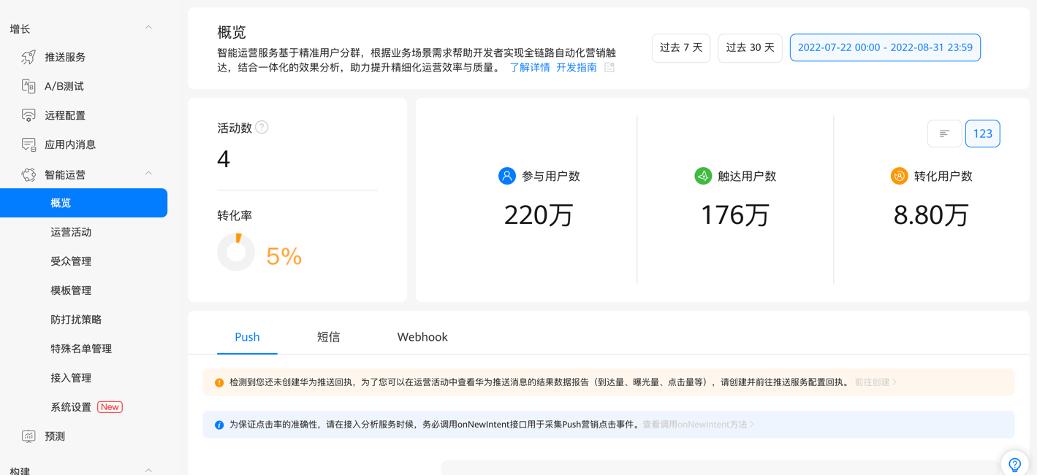Click the 过去 7 天 button
The height and width of the screenshot is (476, 1038).
click(x=681, y=48)
